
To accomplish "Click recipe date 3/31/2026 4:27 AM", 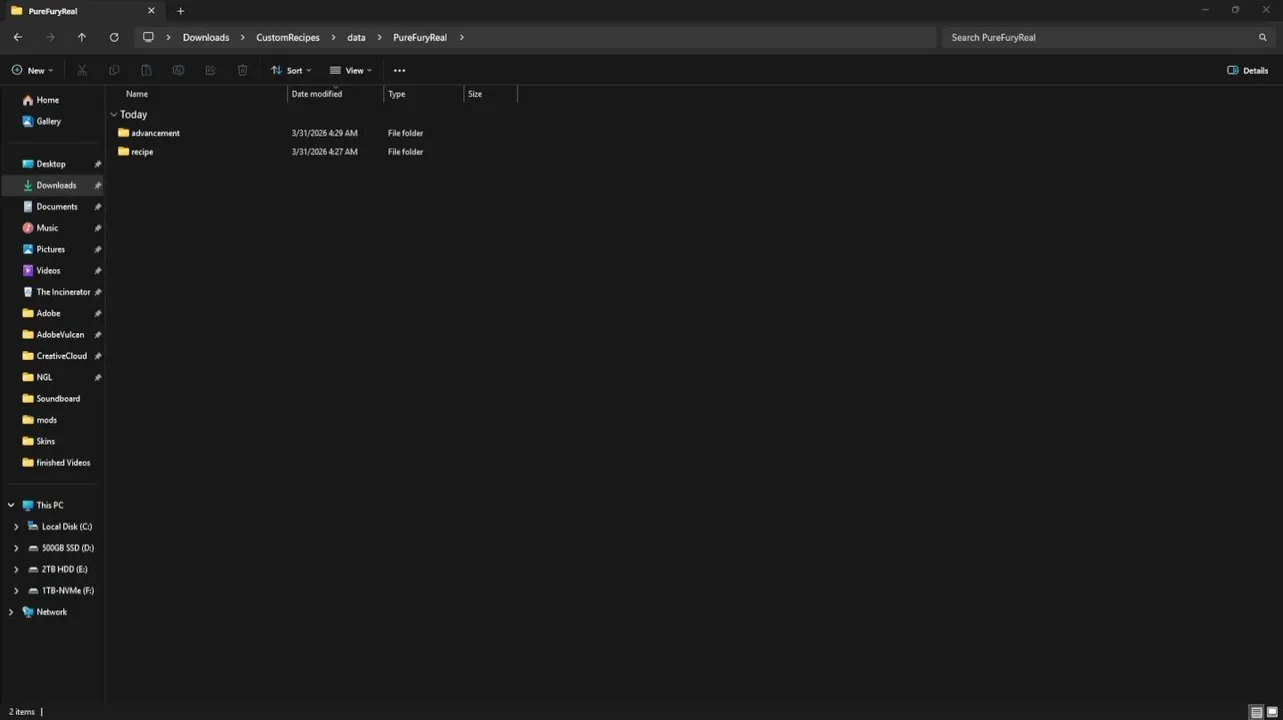I will pos(324,152).
